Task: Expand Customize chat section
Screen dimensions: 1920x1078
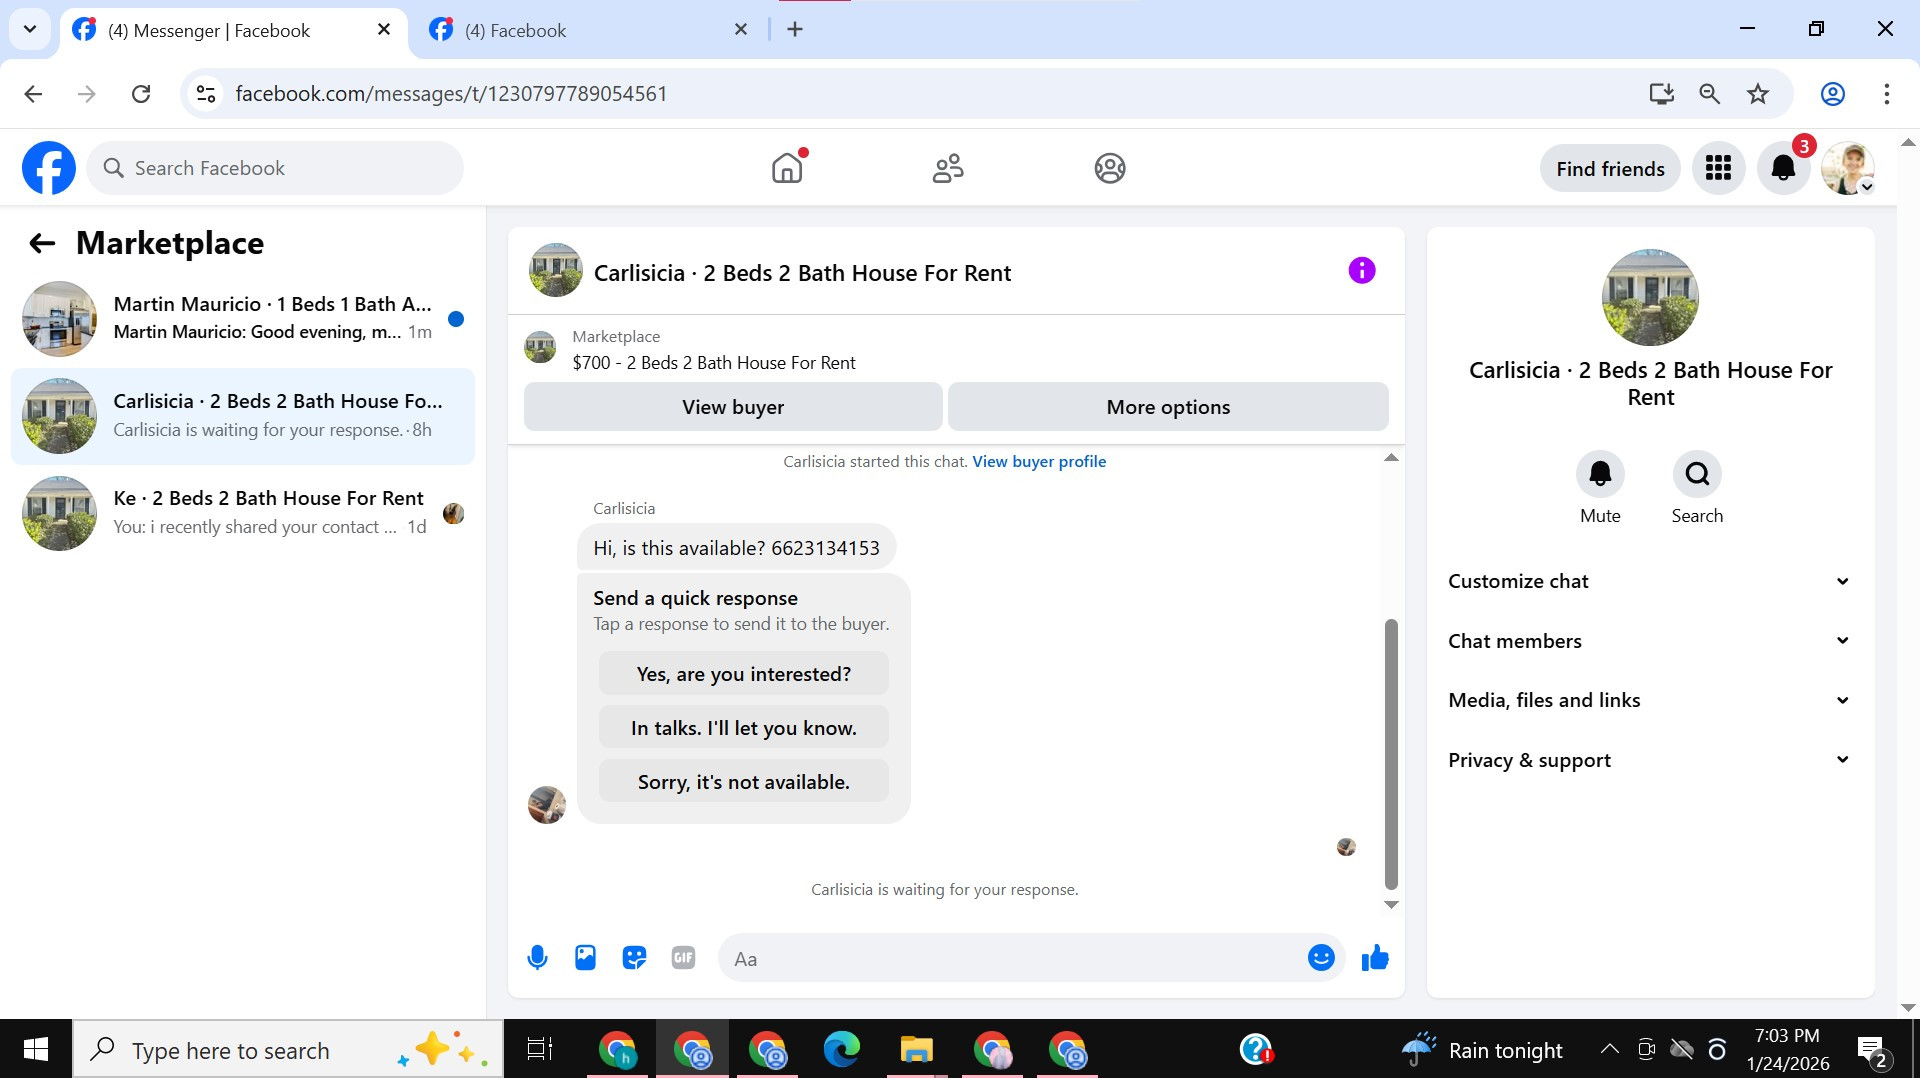Action: [x=1650, y=581]
